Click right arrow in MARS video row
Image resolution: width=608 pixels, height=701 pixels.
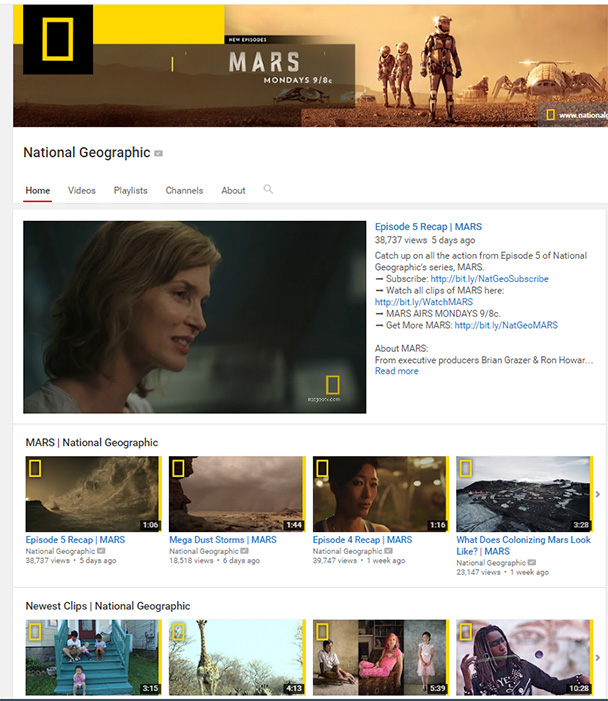597,494
